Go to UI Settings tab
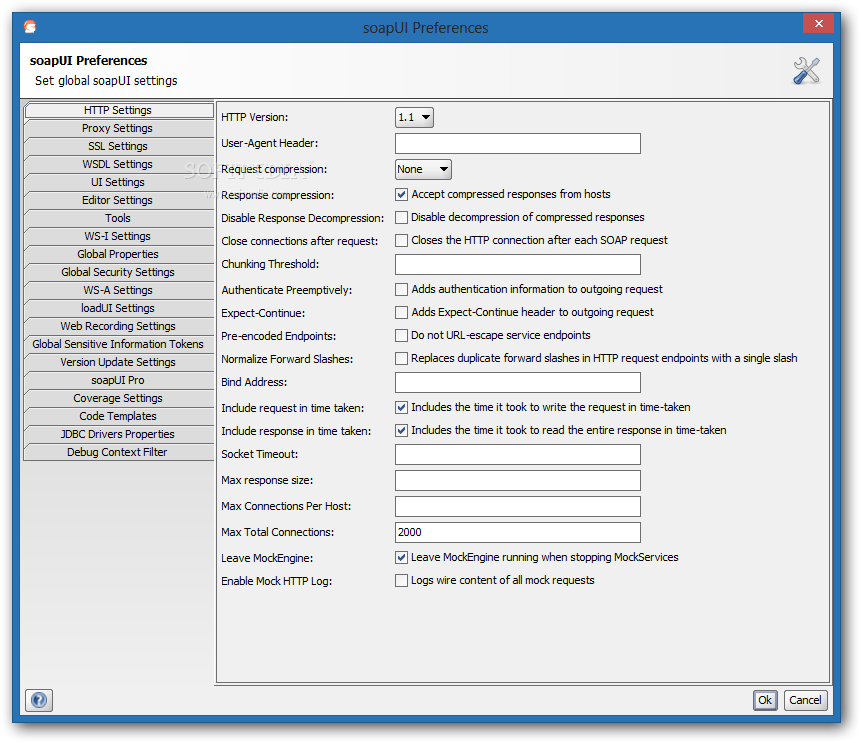 tap(119, 182)
